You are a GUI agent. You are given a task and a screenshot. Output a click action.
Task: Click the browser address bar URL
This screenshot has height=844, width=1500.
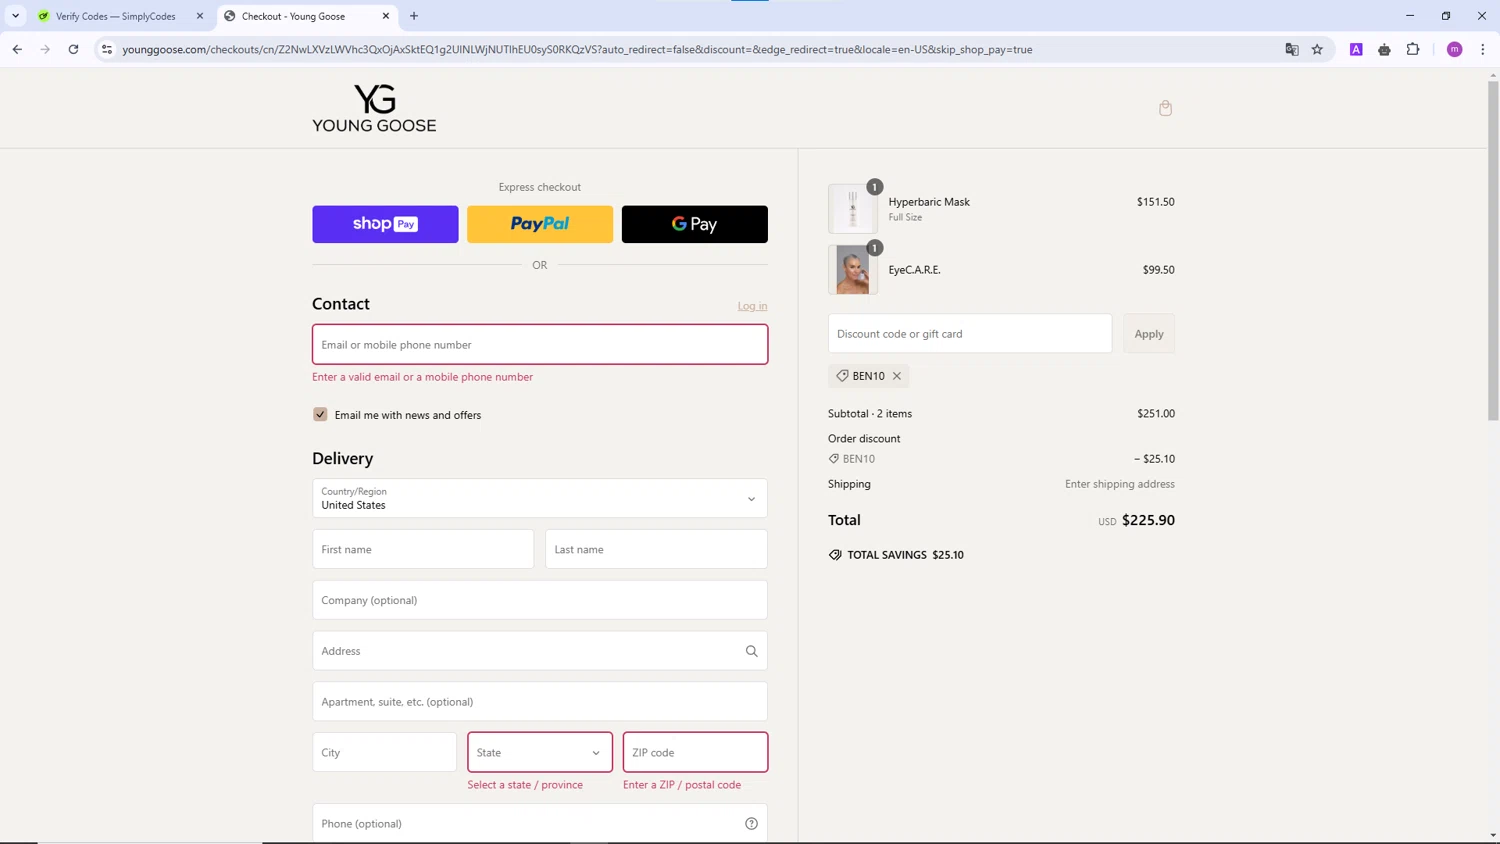pos(577,49)
